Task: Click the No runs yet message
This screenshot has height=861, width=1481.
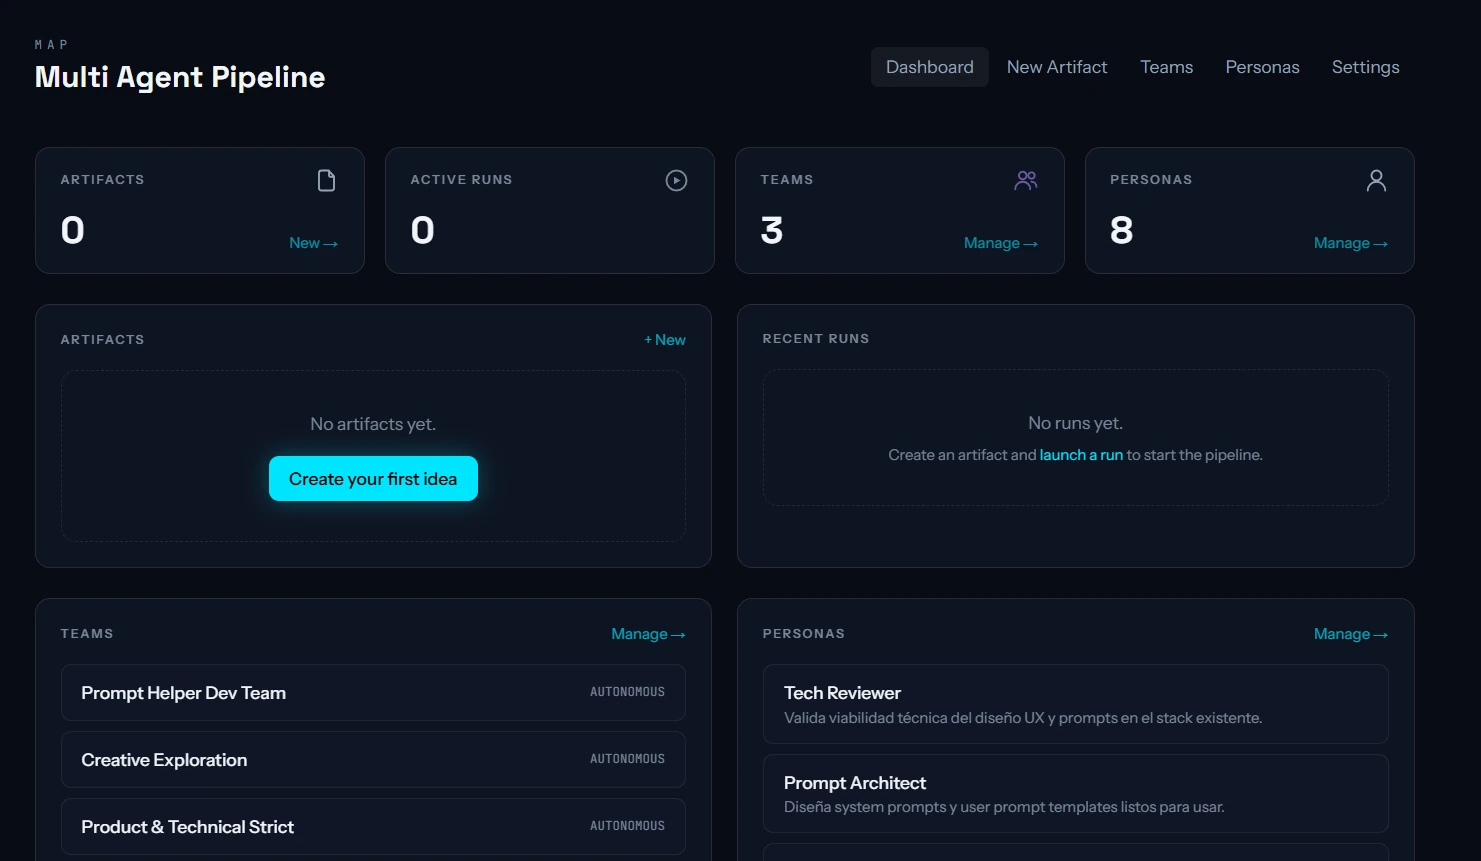Action: click(x=1075, y=423)
